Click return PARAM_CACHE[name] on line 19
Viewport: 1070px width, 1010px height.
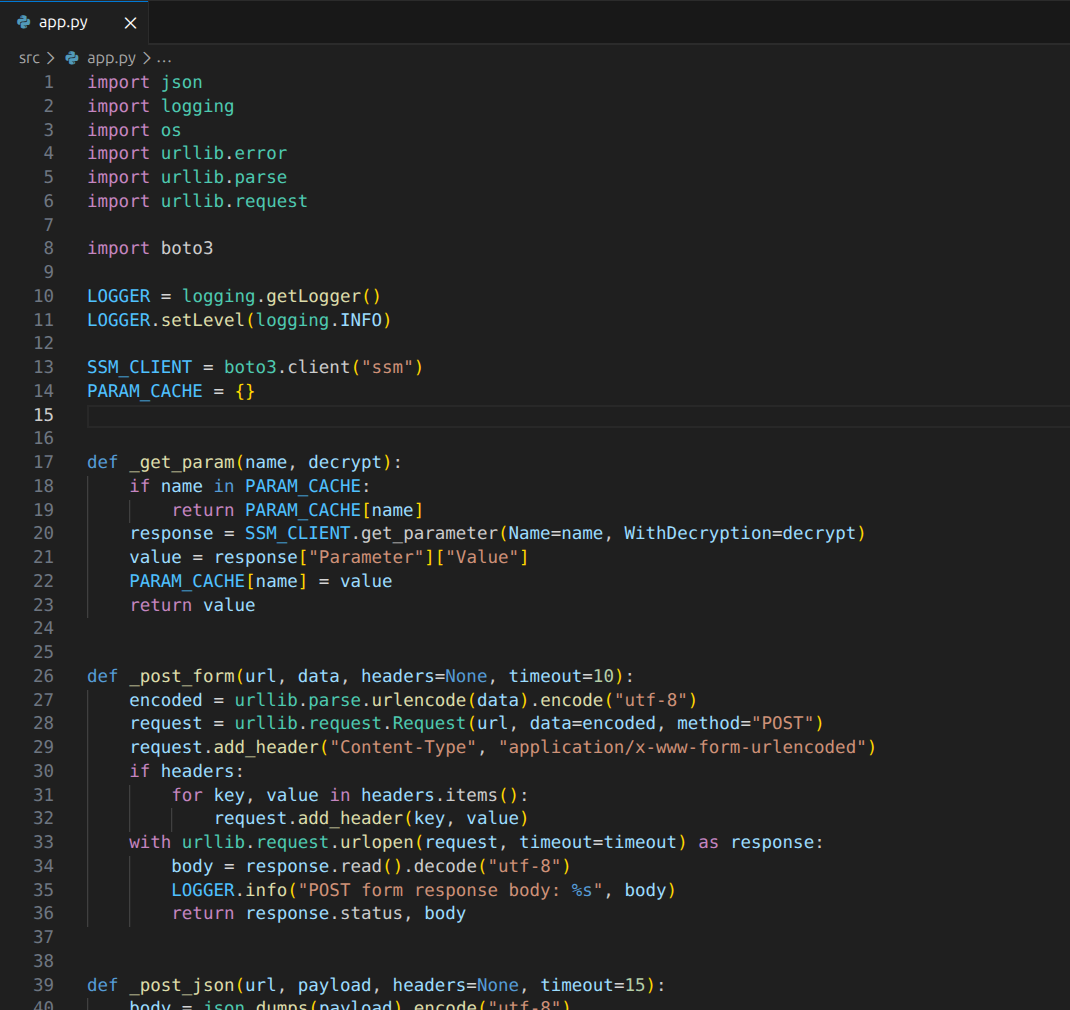click(x=298, y=510)
